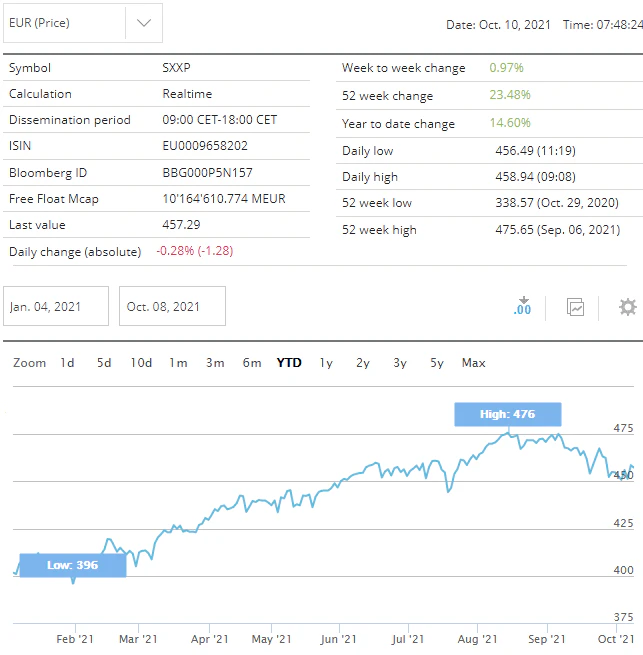Set zoom to 1d
The image size is (643, 655).
(x=67, y=363)
